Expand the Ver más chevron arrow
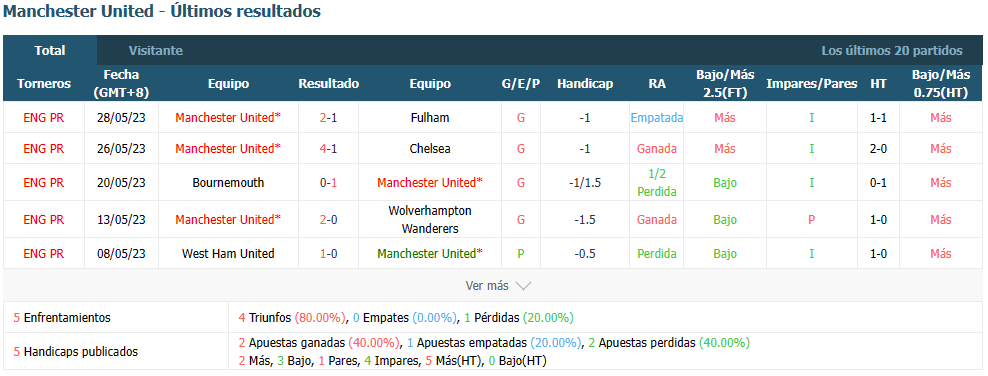Screen dimensions: 988x376 523,286
